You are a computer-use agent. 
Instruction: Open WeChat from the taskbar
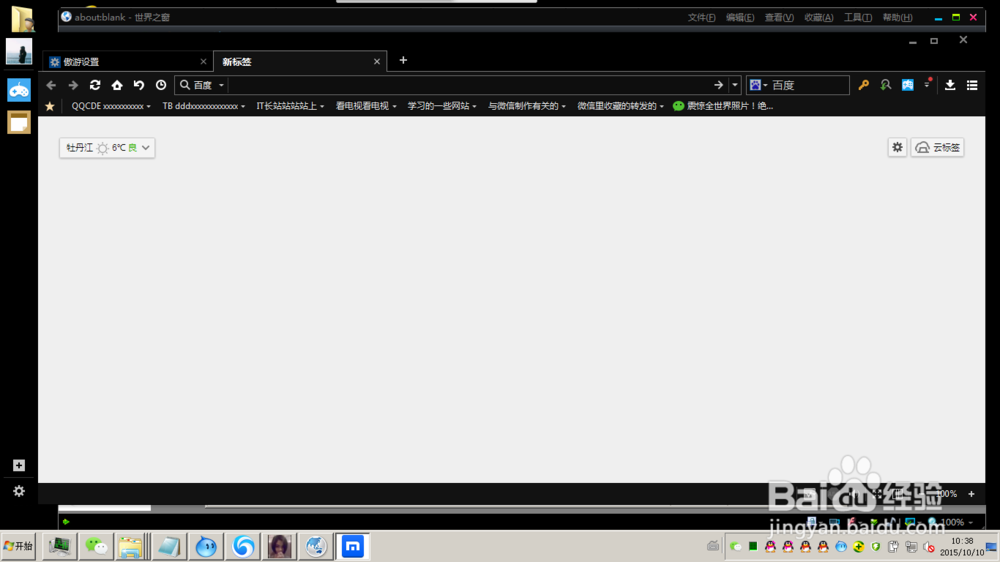point(96,547)
